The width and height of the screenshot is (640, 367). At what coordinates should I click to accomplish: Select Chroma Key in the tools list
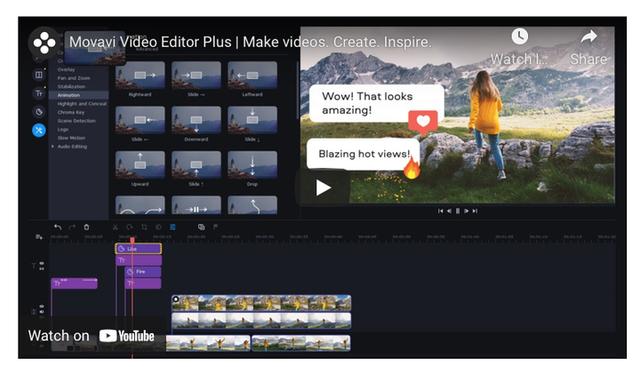[71, 112]
